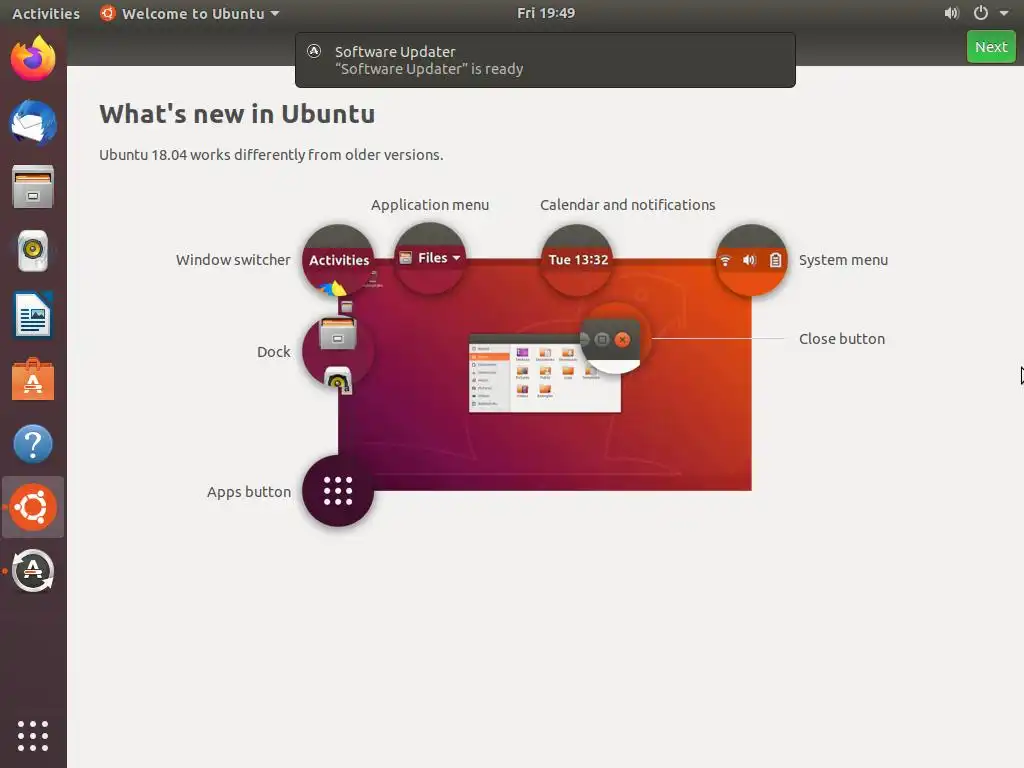
Task: Expand the system menu arrow
Action: coord(1004,13)
